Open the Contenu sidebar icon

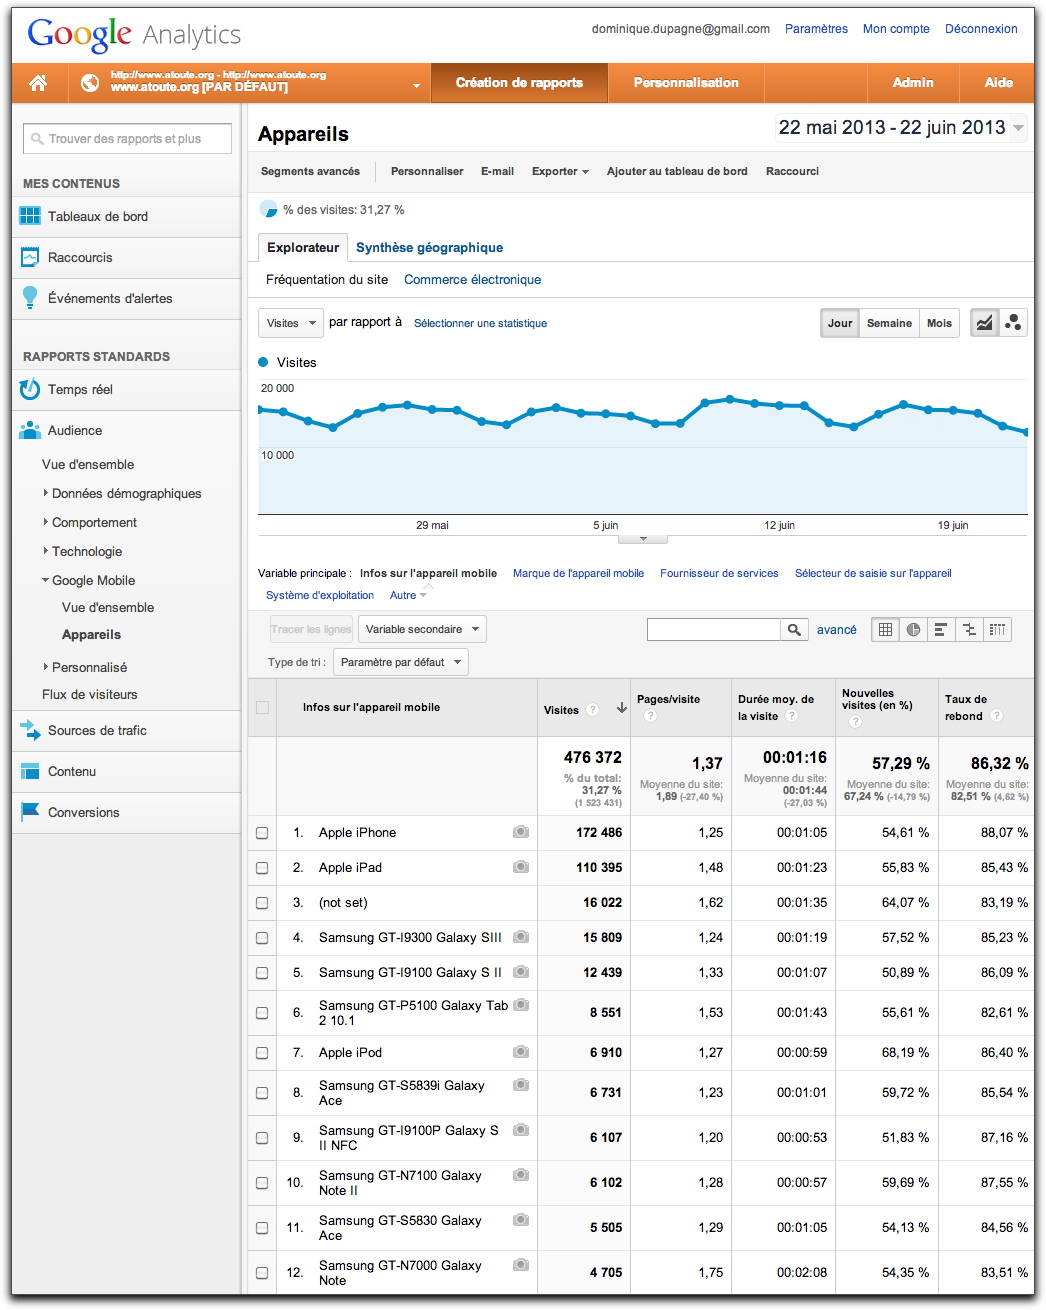(30, 771)
